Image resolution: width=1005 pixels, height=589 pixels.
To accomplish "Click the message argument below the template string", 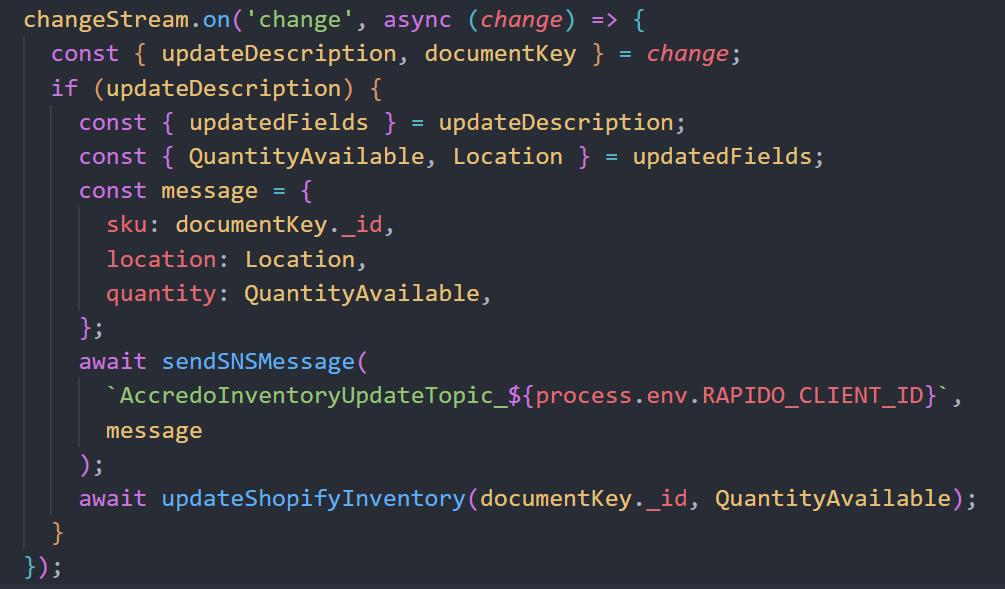I will click(154, 430).
